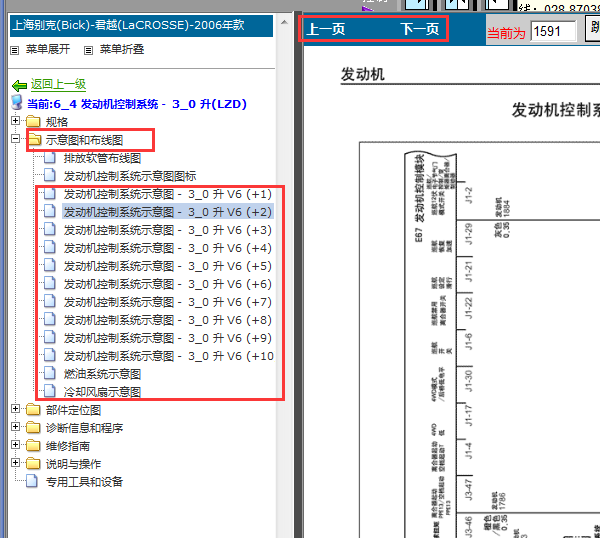Click the V6 (+8) schematic document icon
The width and height of the screenshot is (600, 538).
(50, 319)
